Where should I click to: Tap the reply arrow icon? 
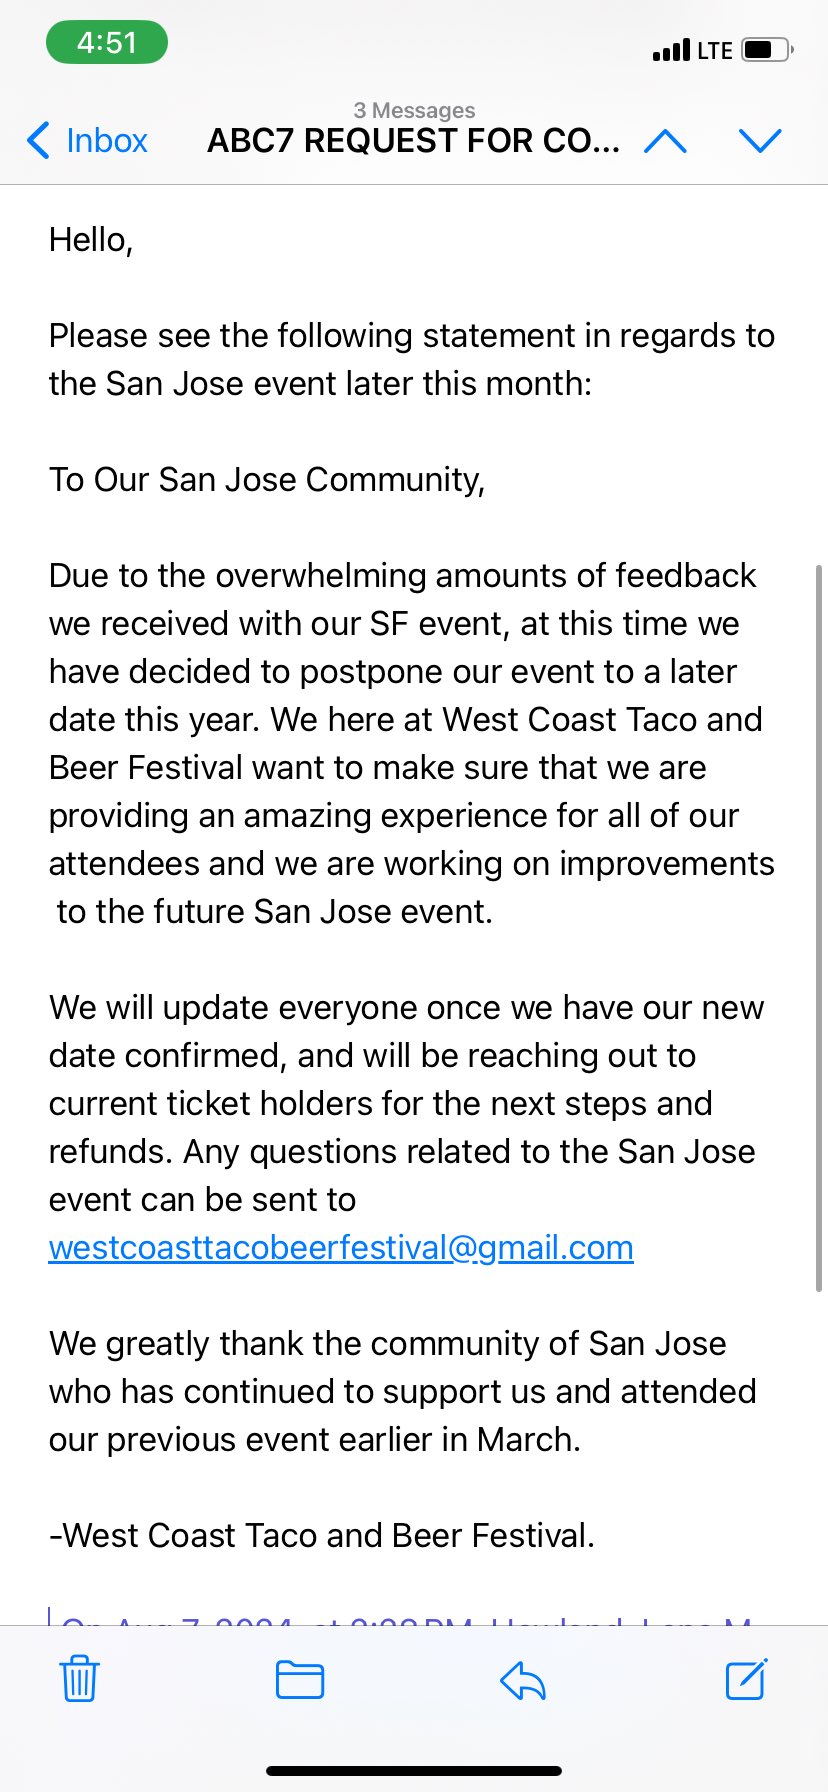point(522,1680)
